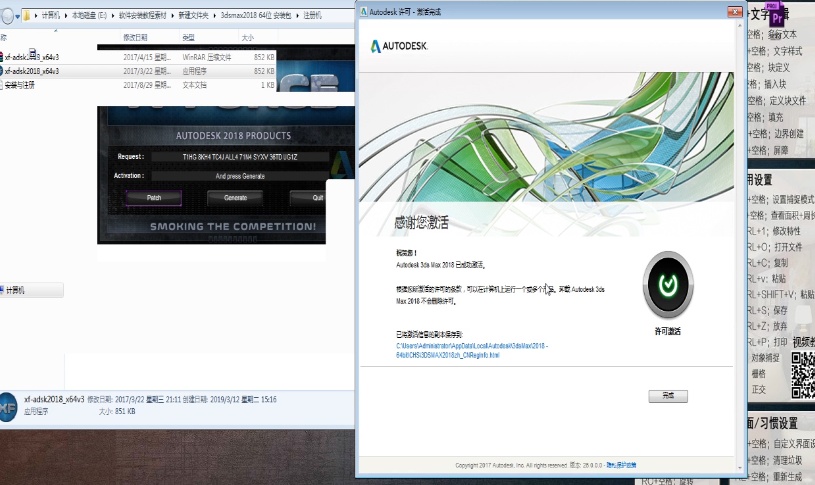The height and width of the screenshot is (485, 815).
Task: Select 新建文件夹 breadcrumb segment
Action: point(193,16)
